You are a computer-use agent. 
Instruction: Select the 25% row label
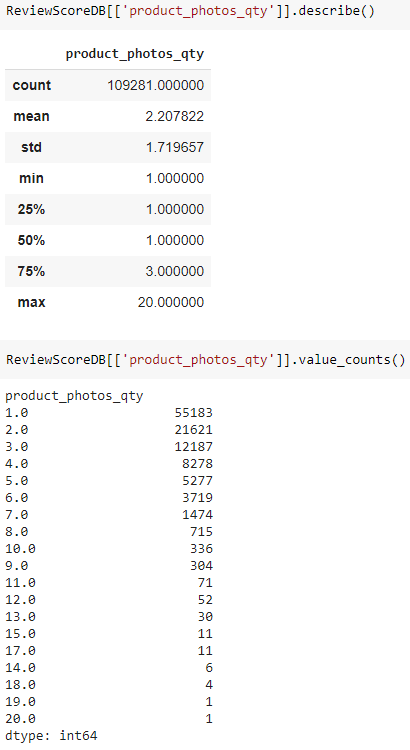pos(32,209)
